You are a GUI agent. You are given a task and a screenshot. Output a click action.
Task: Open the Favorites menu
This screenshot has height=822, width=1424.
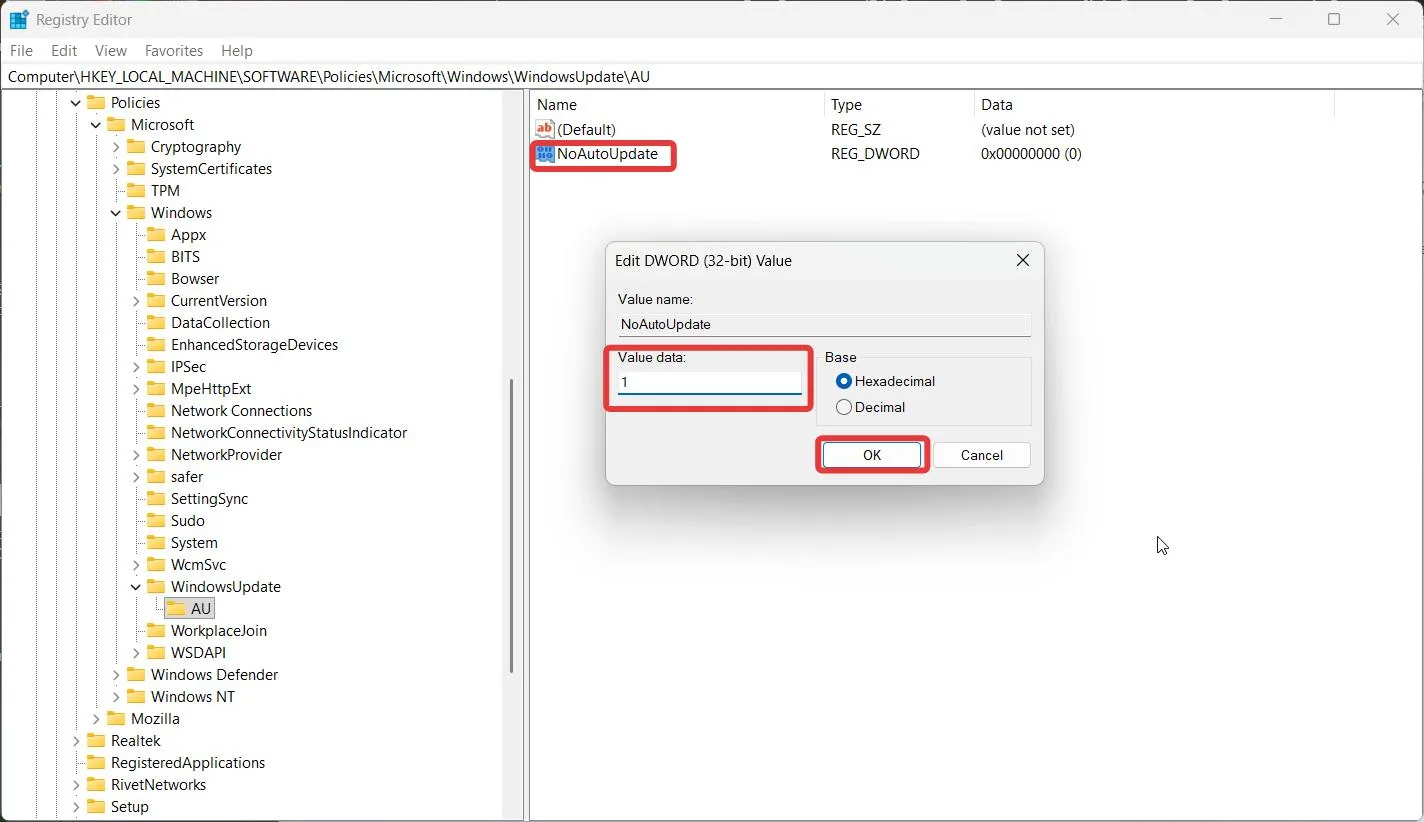[x=174, y=50]
